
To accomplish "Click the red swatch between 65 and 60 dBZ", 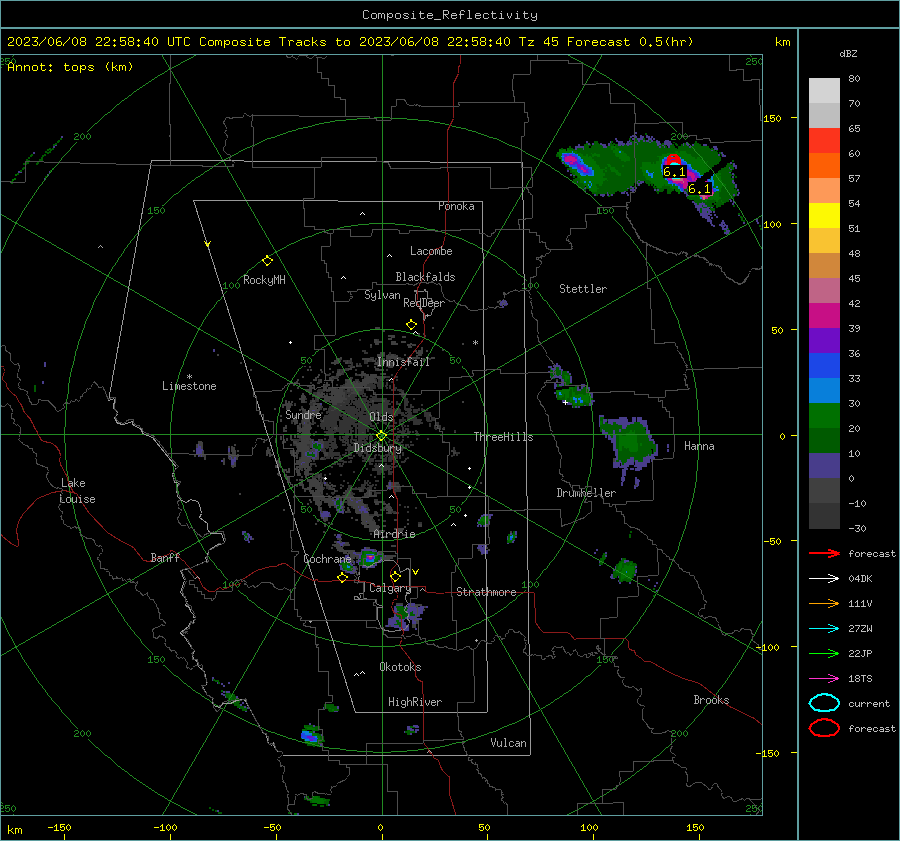I will click(x=824, y=141).
